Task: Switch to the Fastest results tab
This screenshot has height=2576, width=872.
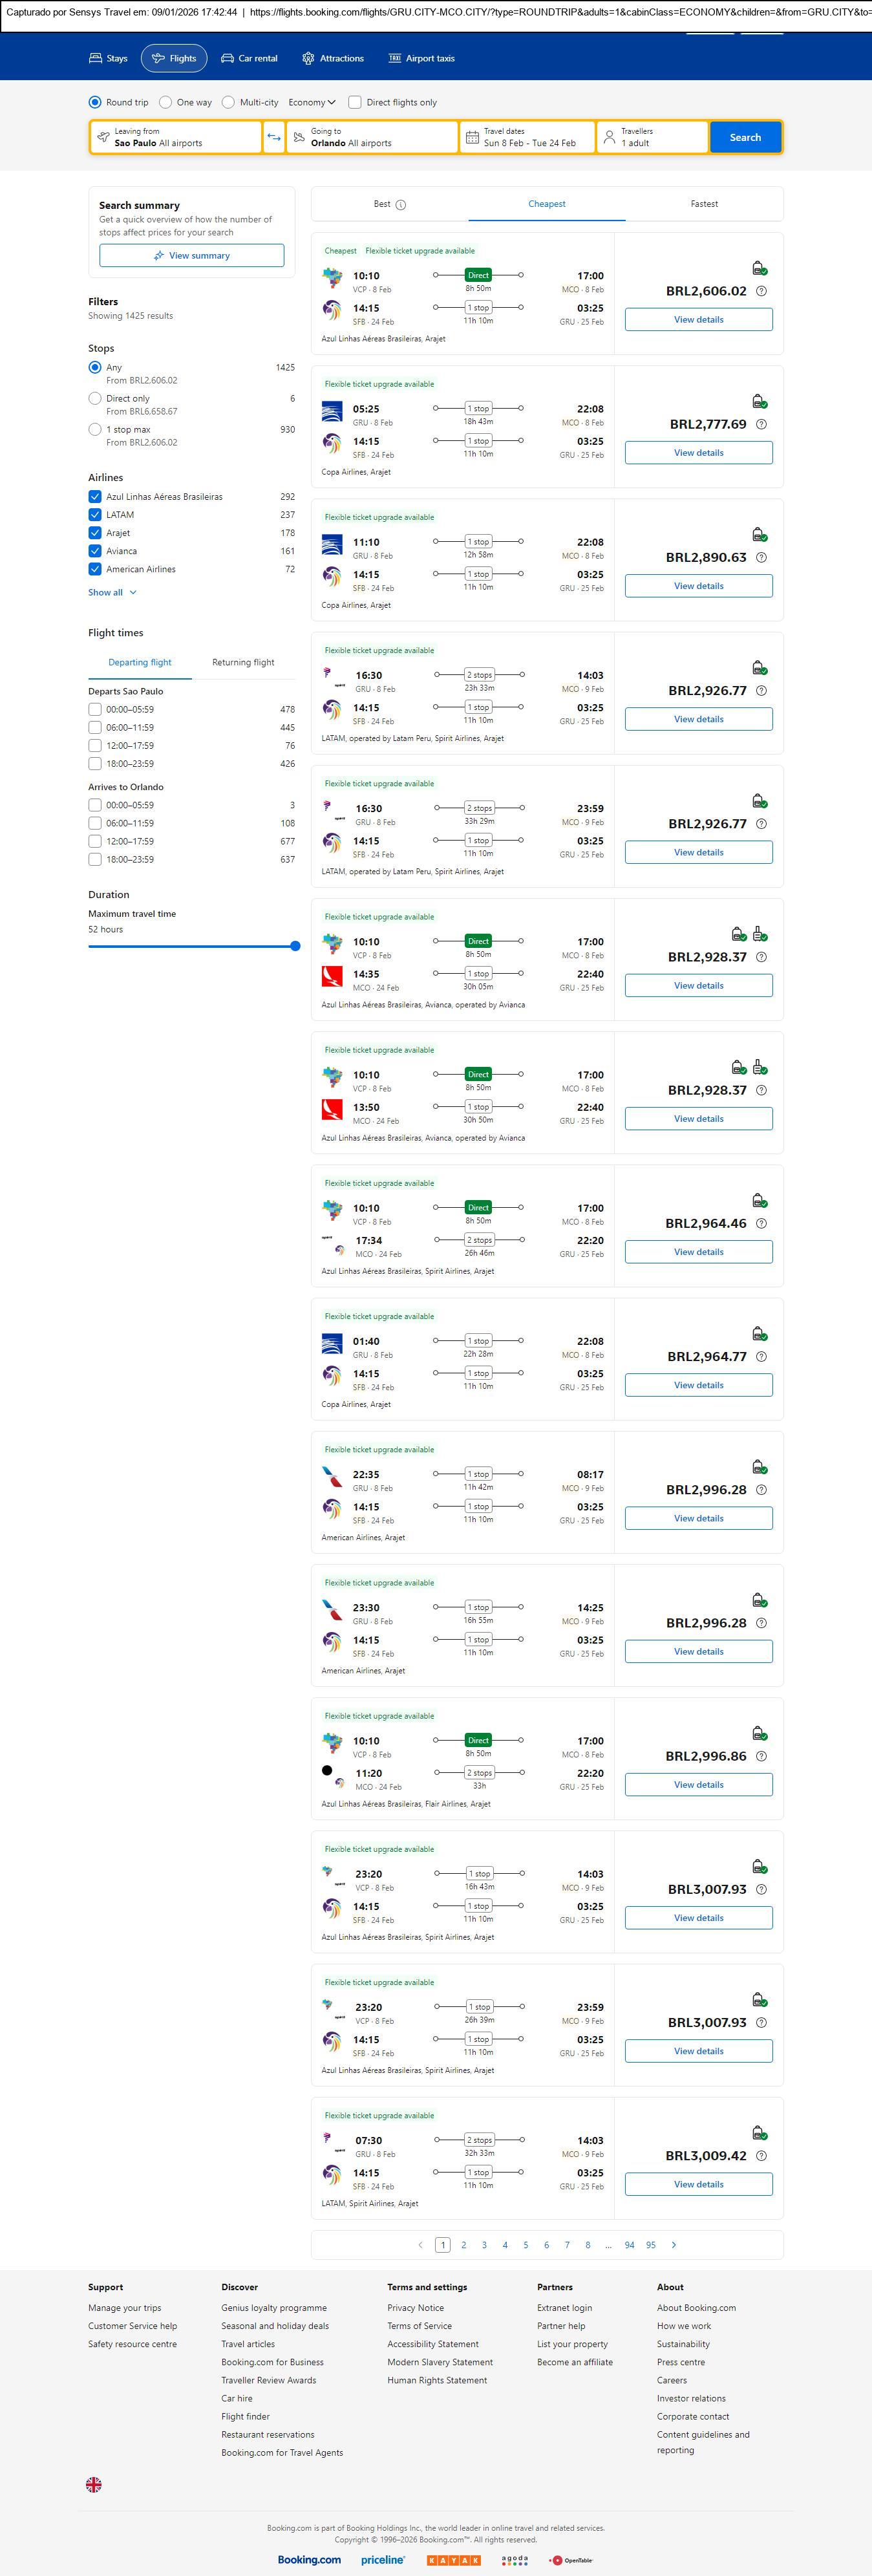Action: click(x=704, y=204)
